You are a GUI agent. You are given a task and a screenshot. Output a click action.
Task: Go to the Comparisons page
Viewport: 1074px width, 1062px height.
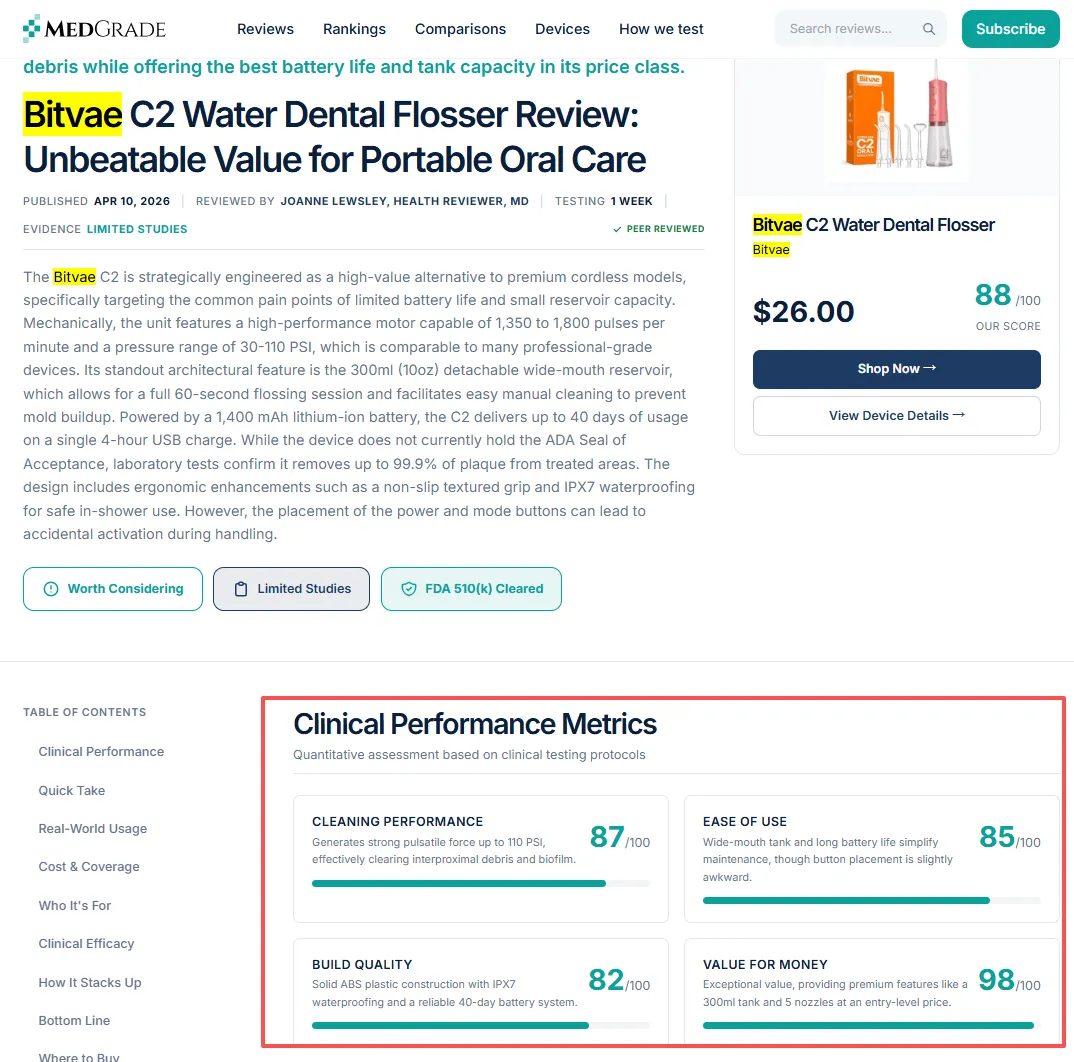coord(460,29)
